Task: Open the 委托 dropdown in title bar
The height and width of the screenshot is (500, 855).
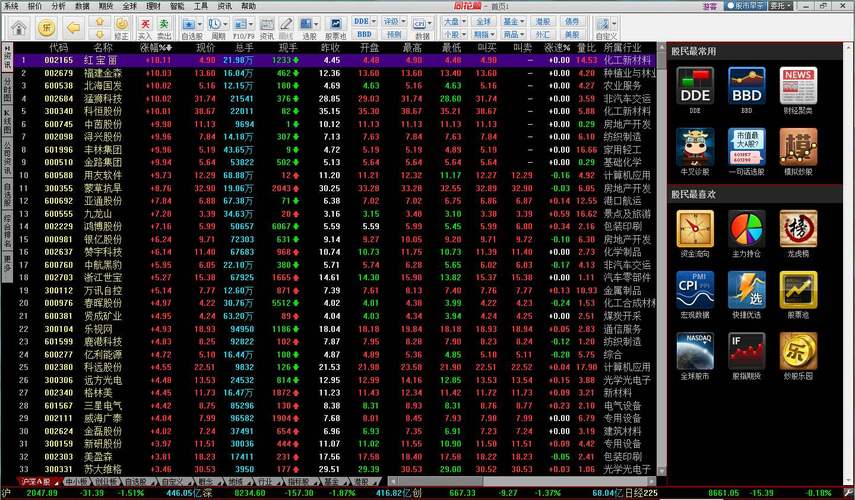Action: pos(781,5)
